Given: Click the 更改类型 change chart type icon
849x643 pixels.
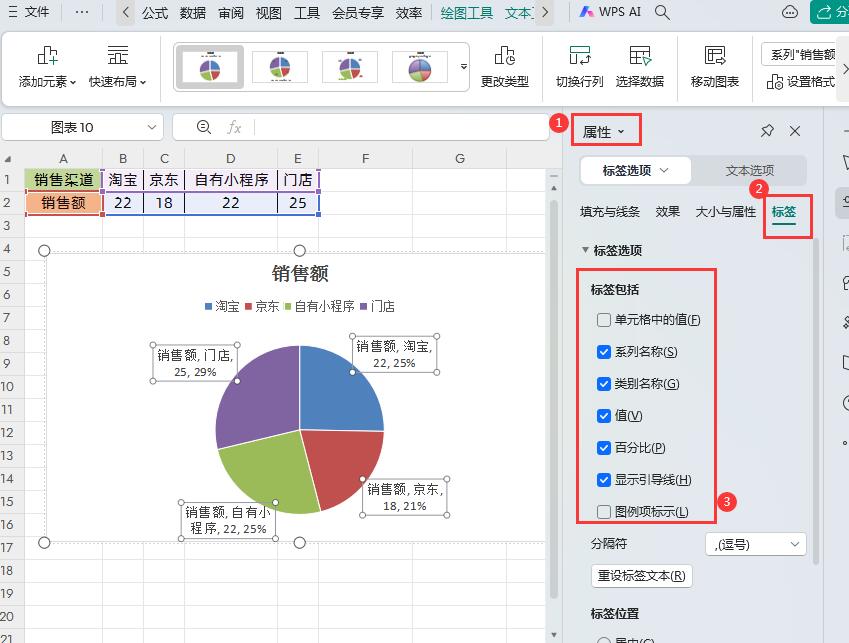Looking at the screenshot, I should pyautogui.click(x=505, y=56).
